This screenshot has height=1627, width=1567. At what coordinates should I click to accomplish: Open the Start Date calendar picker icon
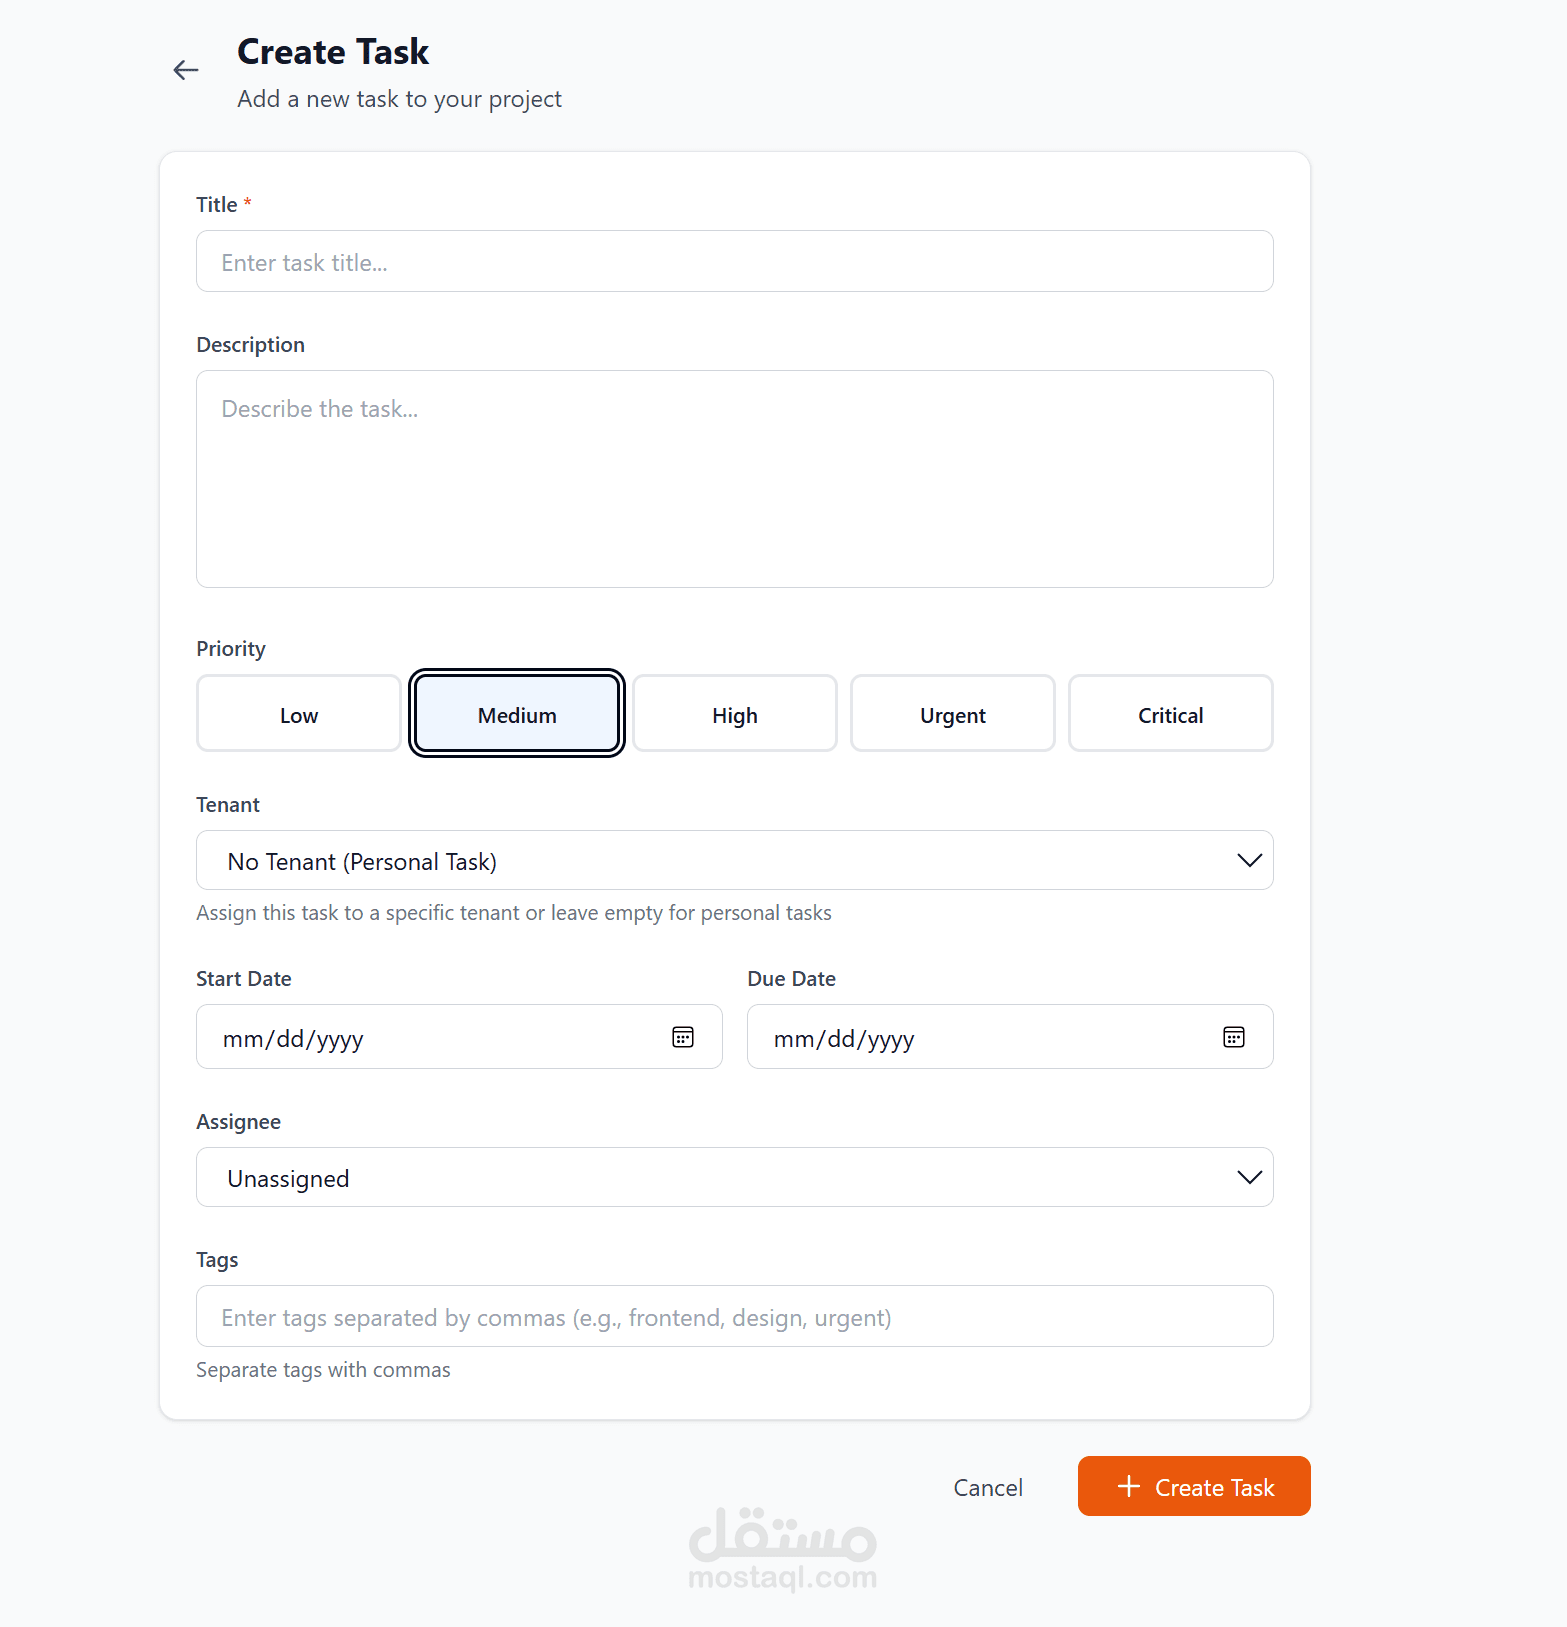click(683, 1037)
